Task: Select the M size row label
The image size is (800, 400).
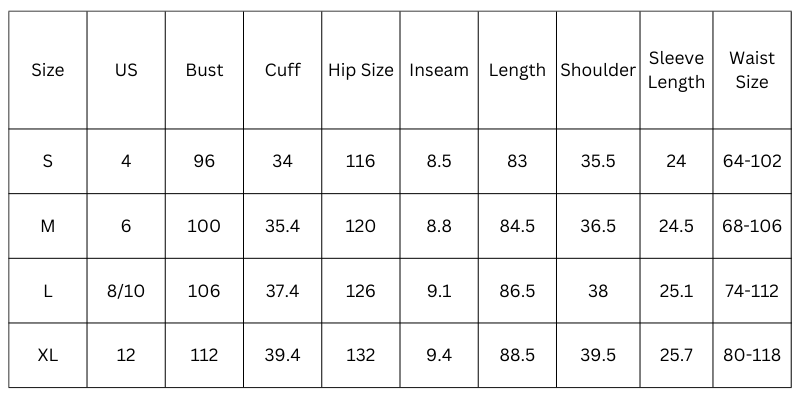Action: pos(47,226)
